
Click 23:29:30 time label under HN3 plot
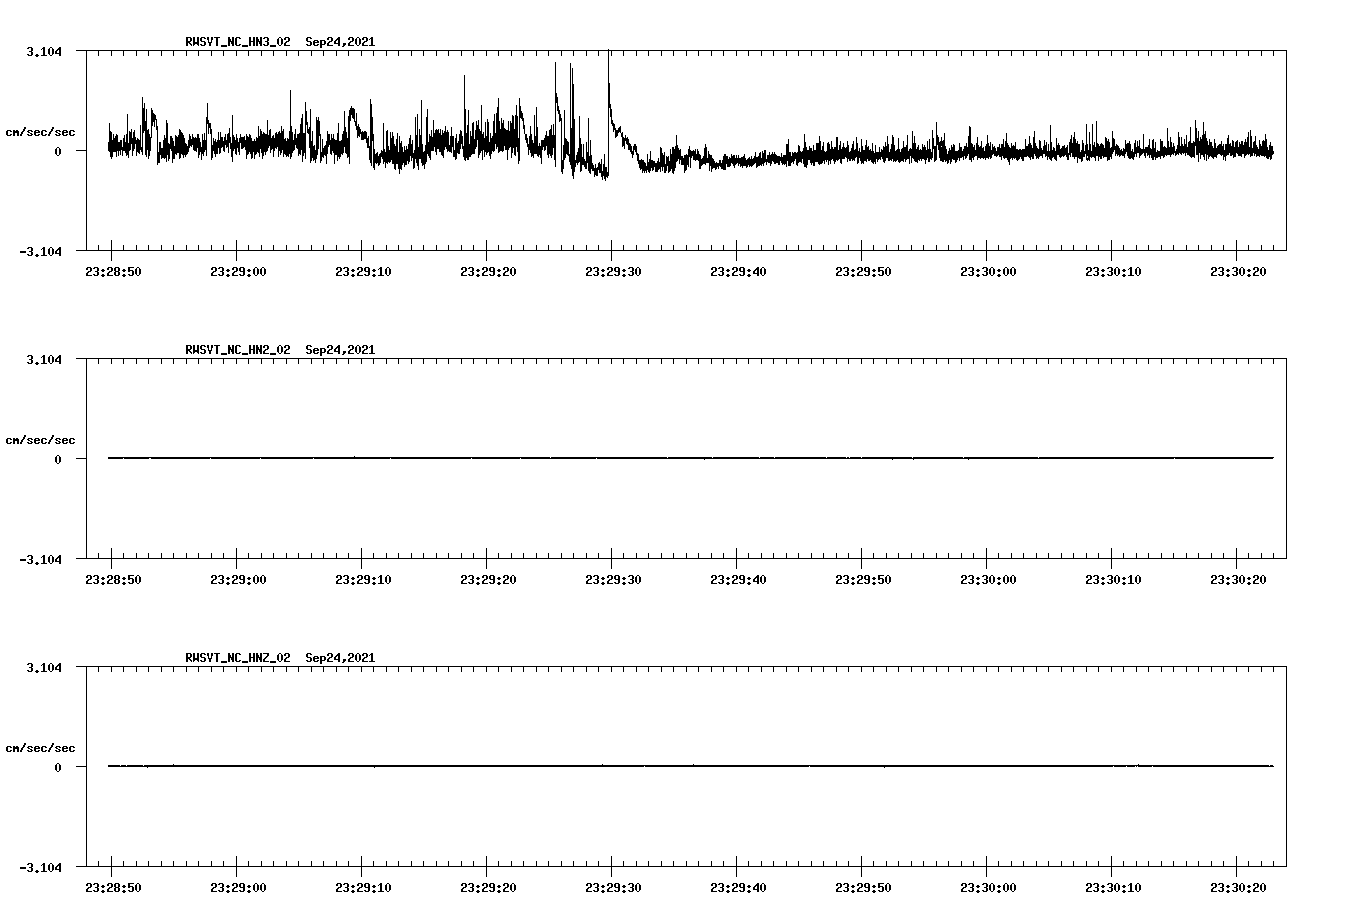point(612,271)
